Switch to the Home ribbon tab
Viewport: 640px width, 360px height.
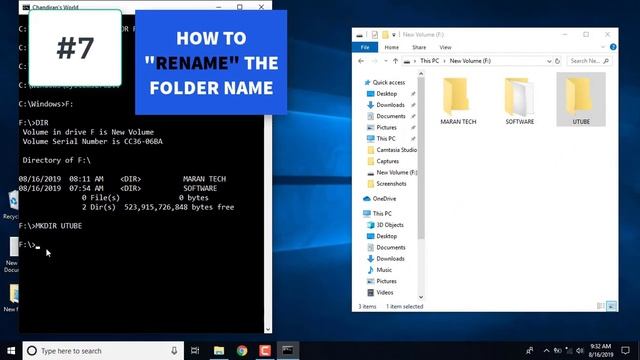[x=391, y=47]
